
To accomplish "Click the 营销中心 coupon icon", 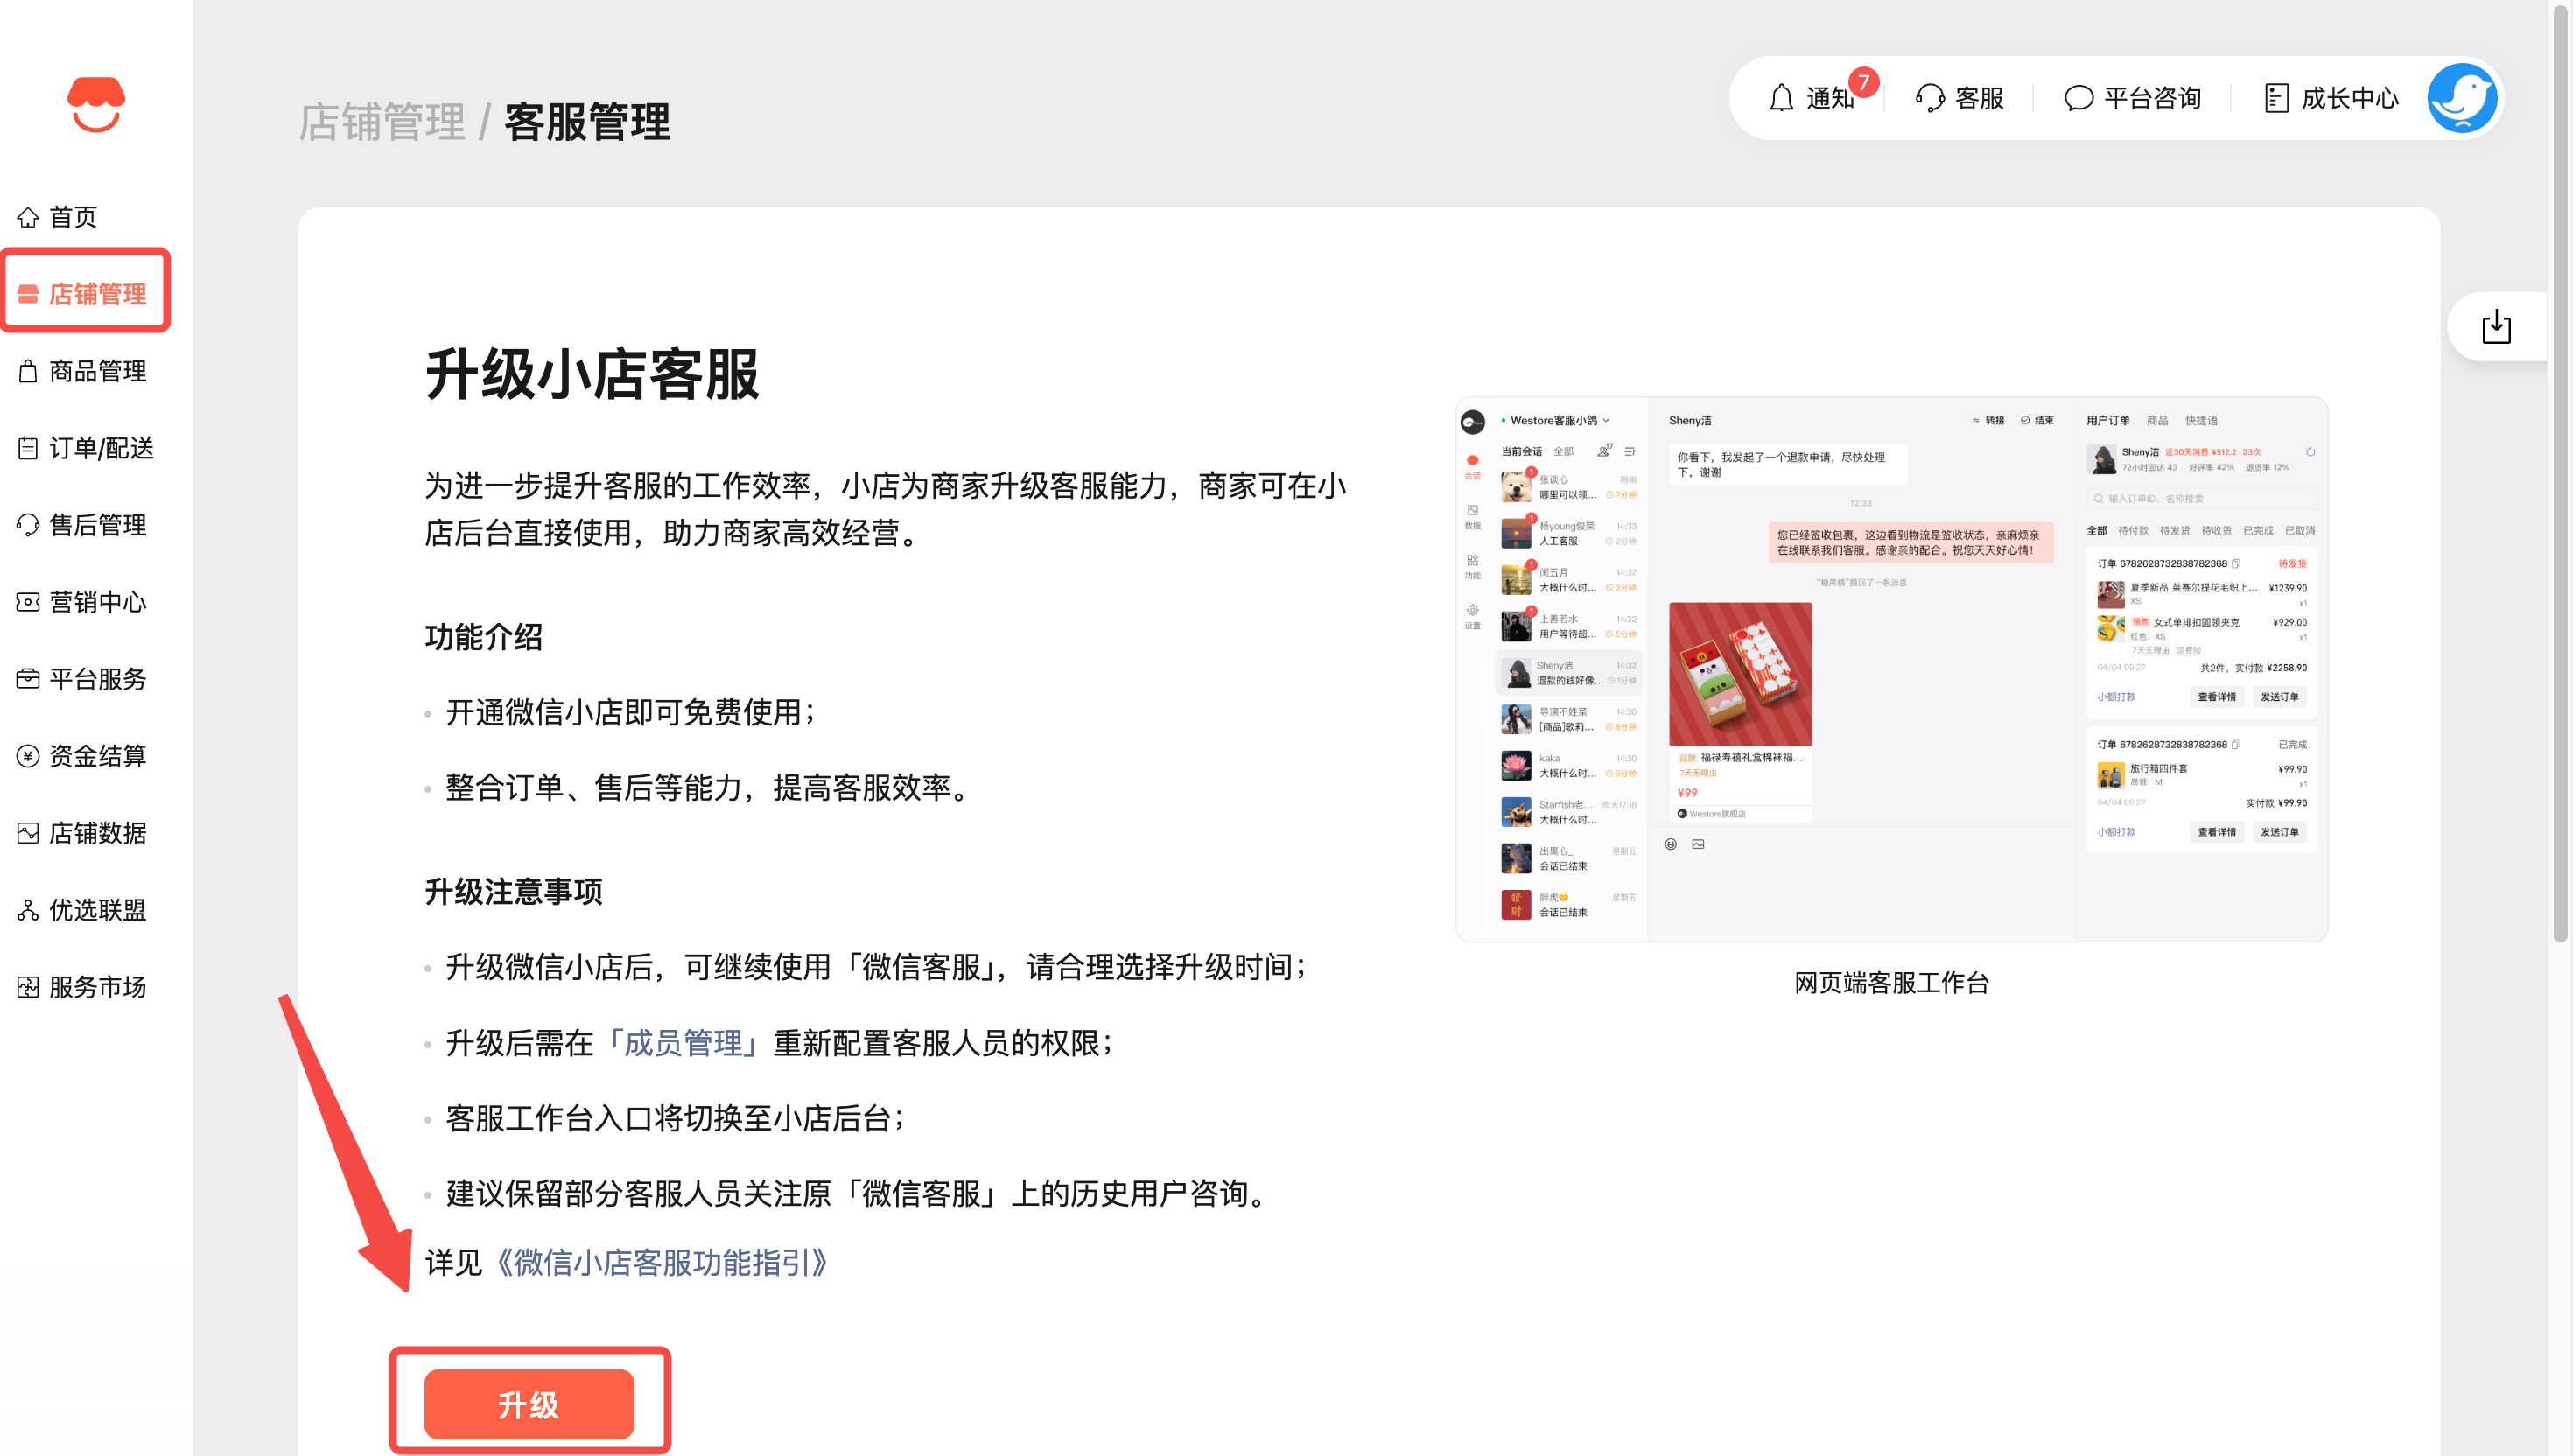I will click(28, 602).
